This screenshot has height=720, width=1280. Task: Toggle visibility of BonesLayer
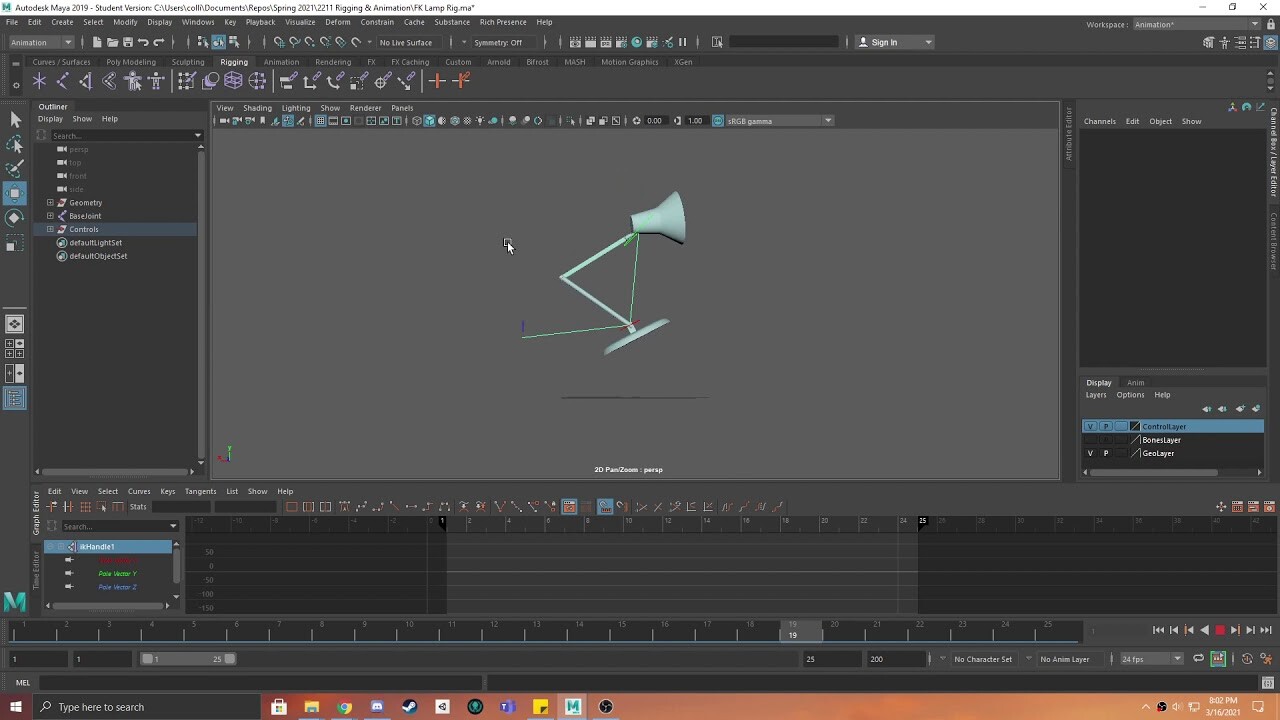click(x=1090, y=440)
